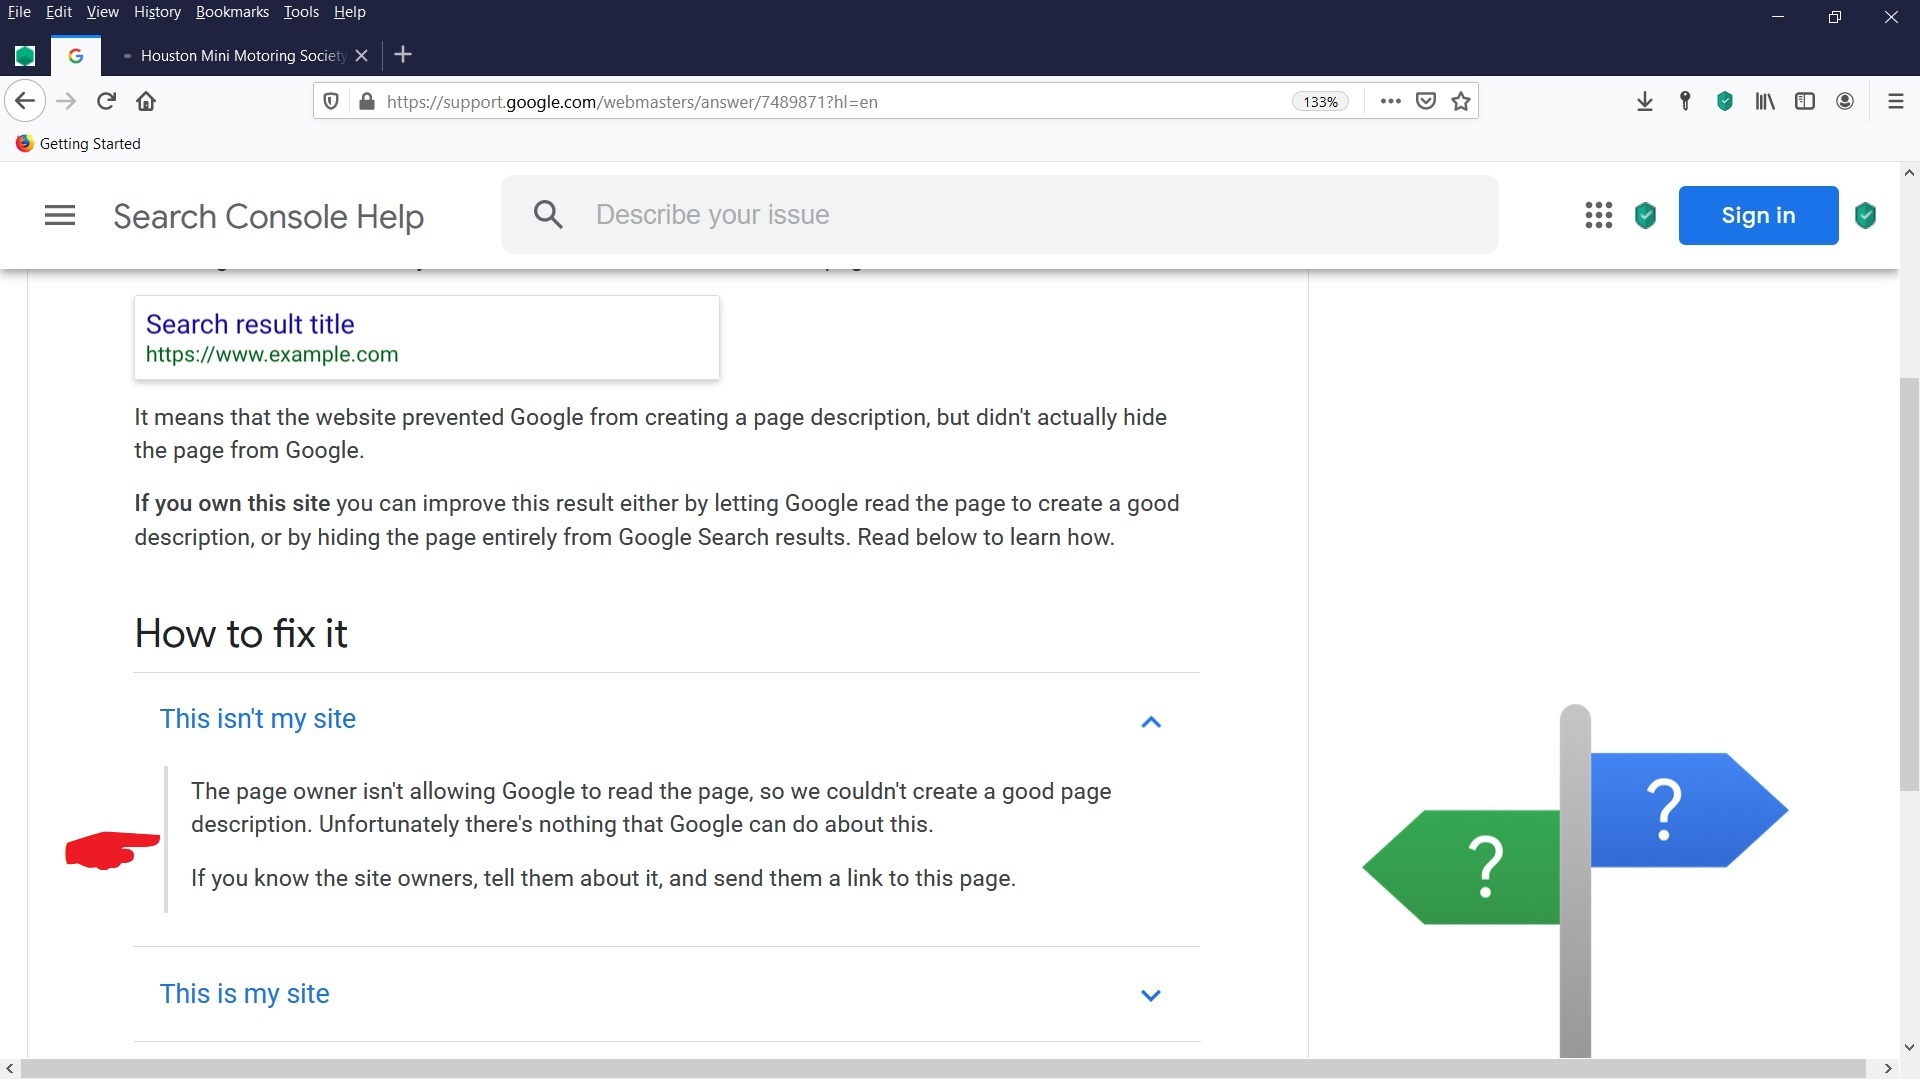Open the Firefox home page

click(146, 101)
